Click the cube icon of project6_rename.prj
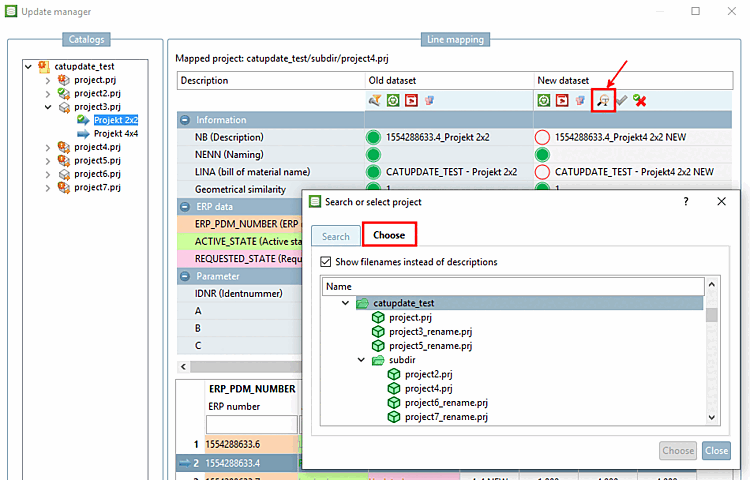This screenshot has height=480, width=750. pyautogui.click(x=394, y=403)
